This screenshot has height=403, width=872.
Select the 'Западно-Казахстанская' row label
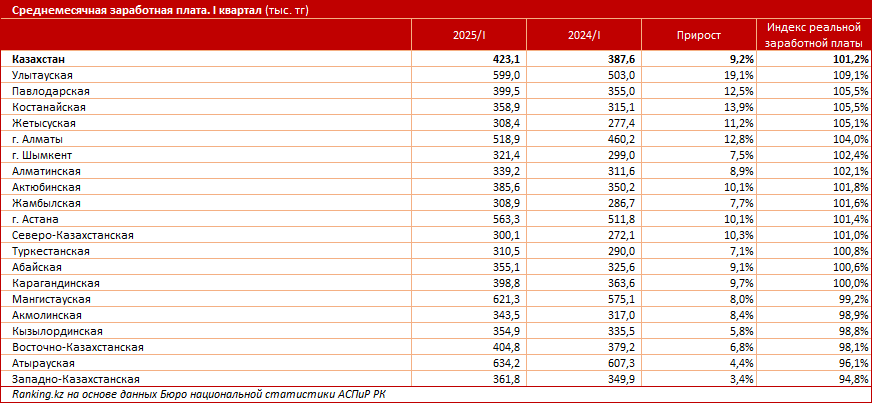pyautogui.click(x=75, y=379)
